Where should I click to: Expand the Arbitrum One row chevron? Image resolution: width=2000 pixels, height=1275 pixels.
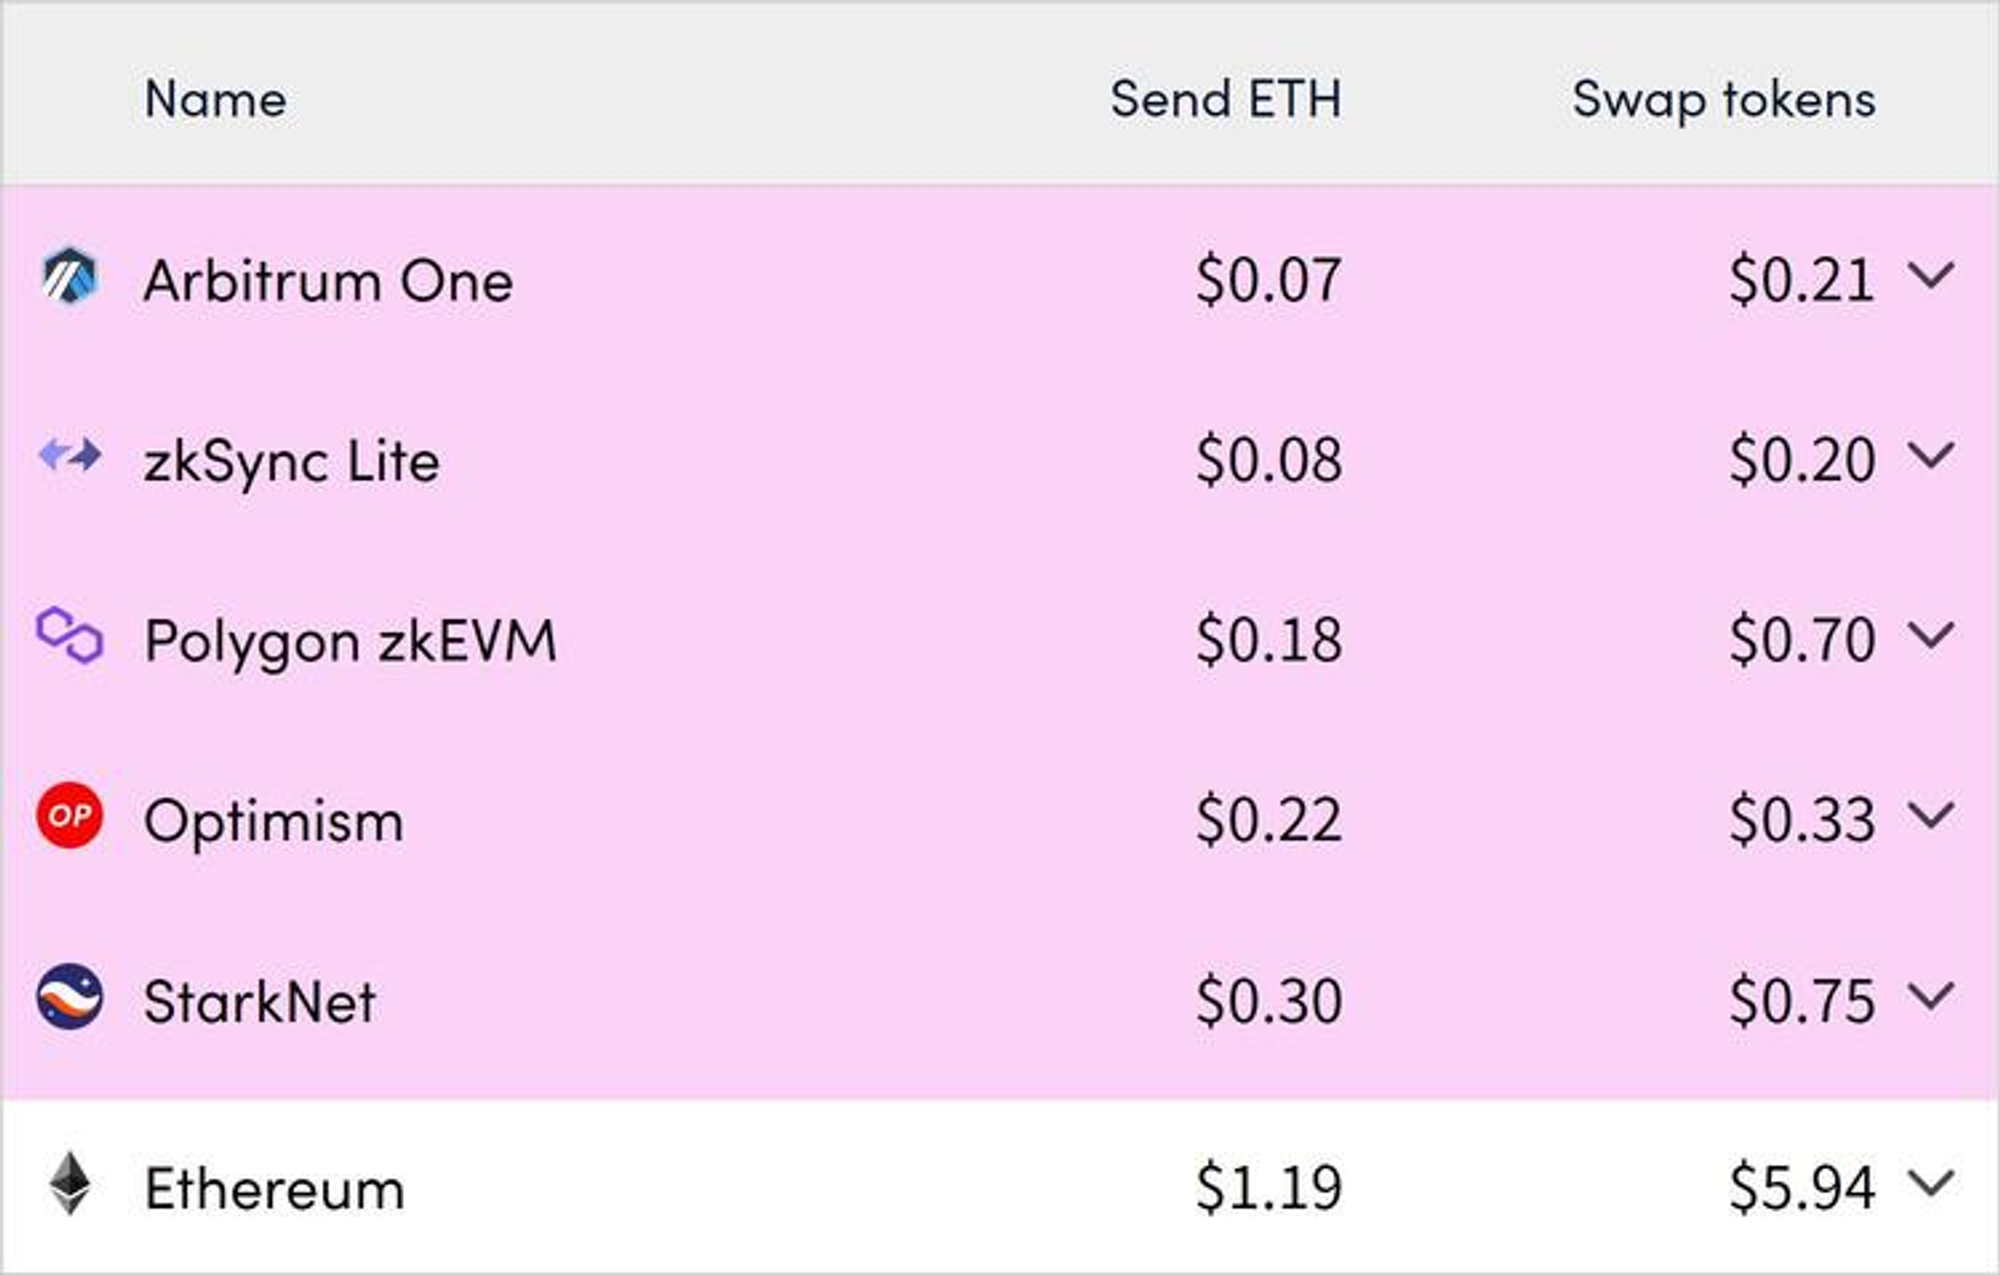1930,275
